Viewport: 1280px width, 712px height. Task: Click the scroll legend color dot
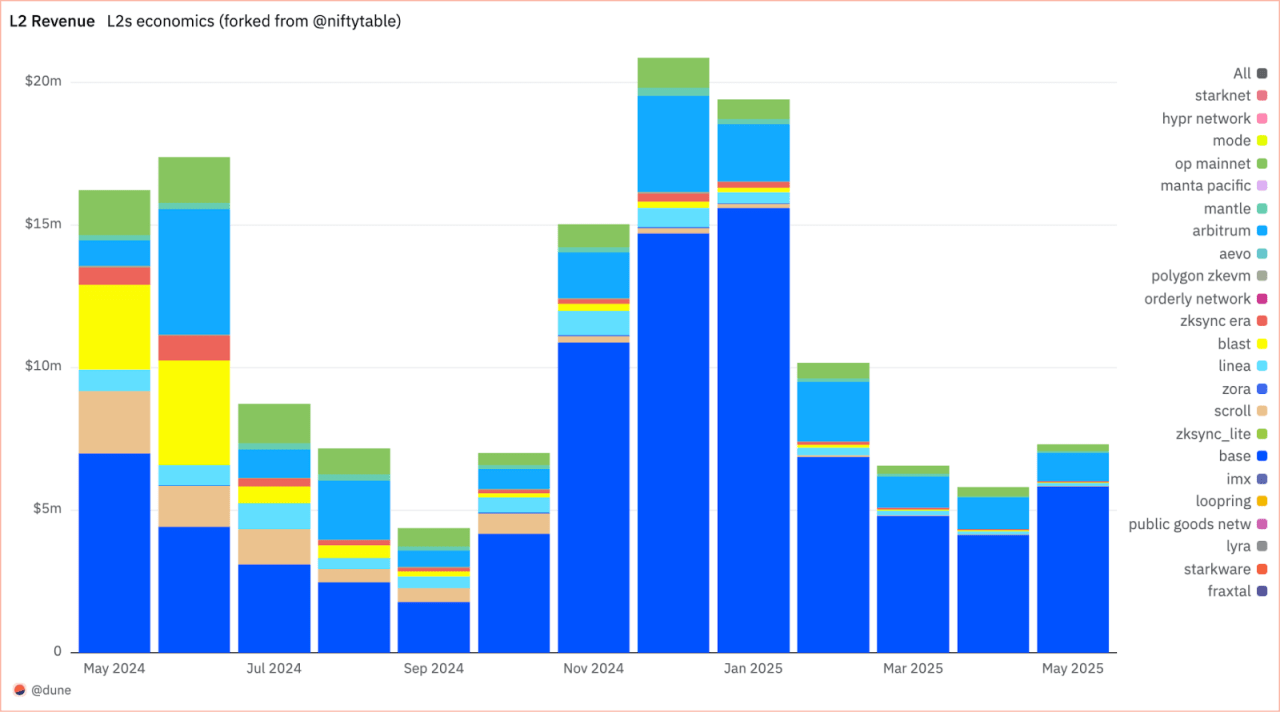(x=1262, y=411)
